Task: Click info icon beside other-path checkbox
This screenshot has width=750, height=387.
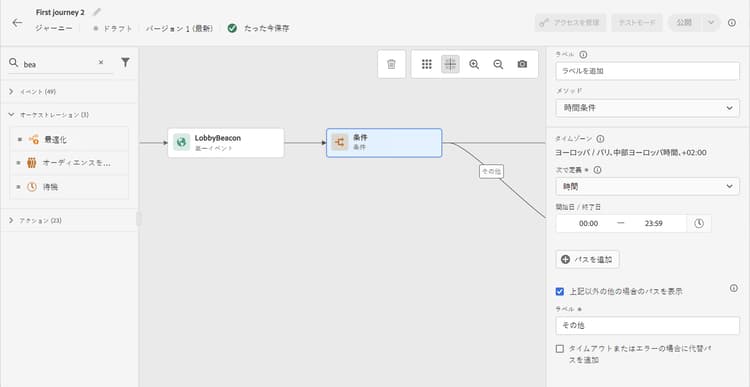Action: click(734, 288)
